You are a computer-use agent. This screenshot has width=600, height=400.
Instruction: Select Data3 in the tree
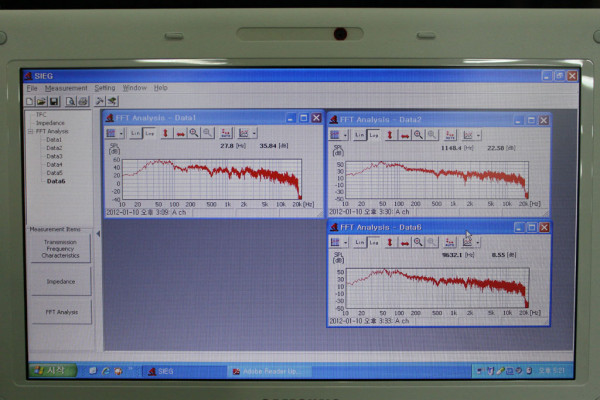[x=54, y=156]
